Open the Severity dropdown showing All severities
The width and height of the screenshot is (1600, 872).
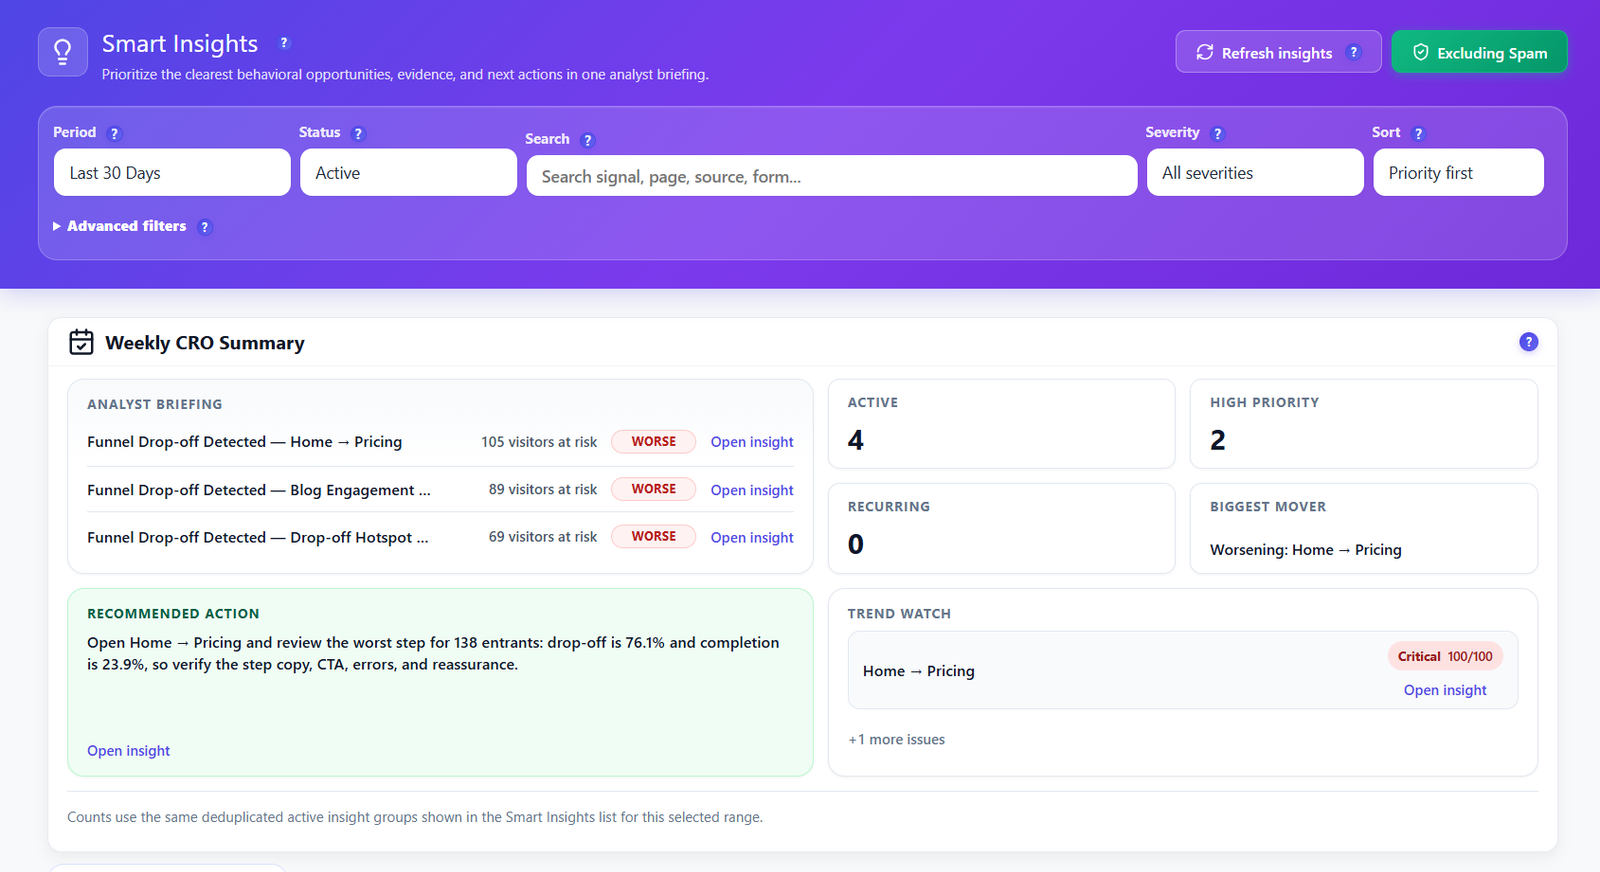point(1255,173)
